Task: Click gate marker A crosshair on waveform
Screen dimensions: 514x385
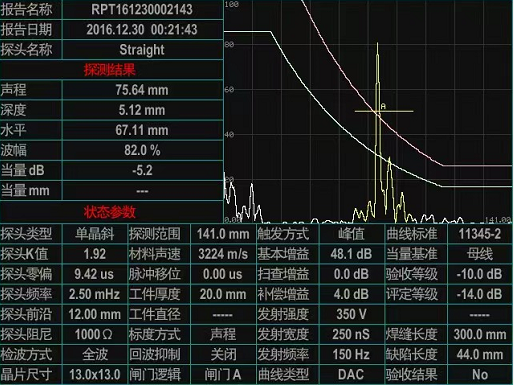Action: [x=383, y=111]
